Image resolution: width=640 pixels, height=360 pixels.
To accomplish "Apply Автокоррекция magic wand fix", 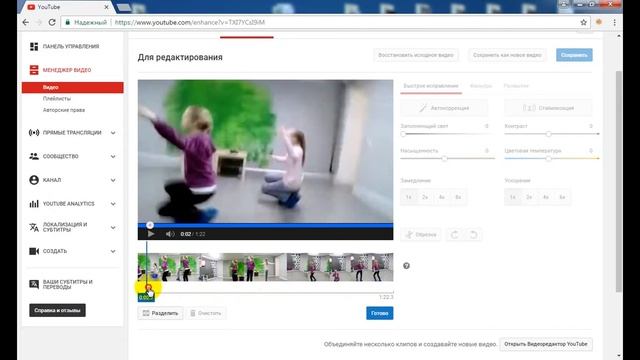I will point(444,108).
